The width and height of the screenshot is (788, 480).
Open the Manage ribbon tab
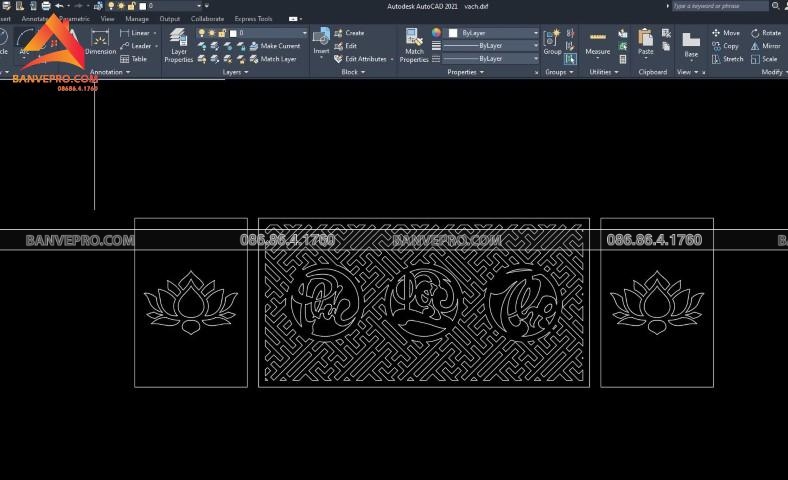point(137,19)
